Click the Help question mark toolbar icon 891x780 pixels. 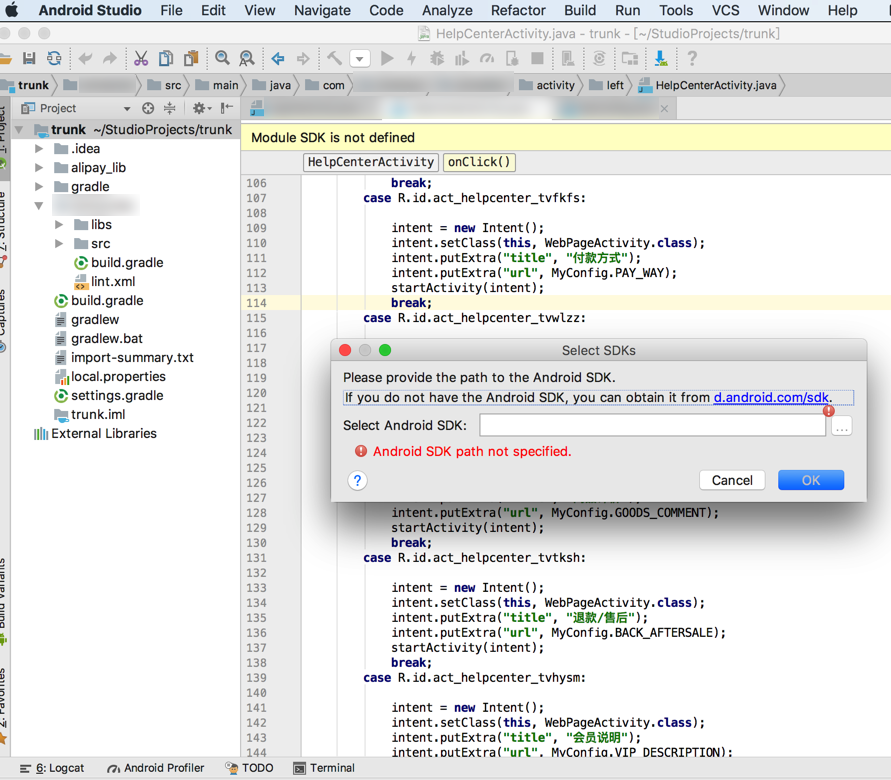[x=692, y=59]
